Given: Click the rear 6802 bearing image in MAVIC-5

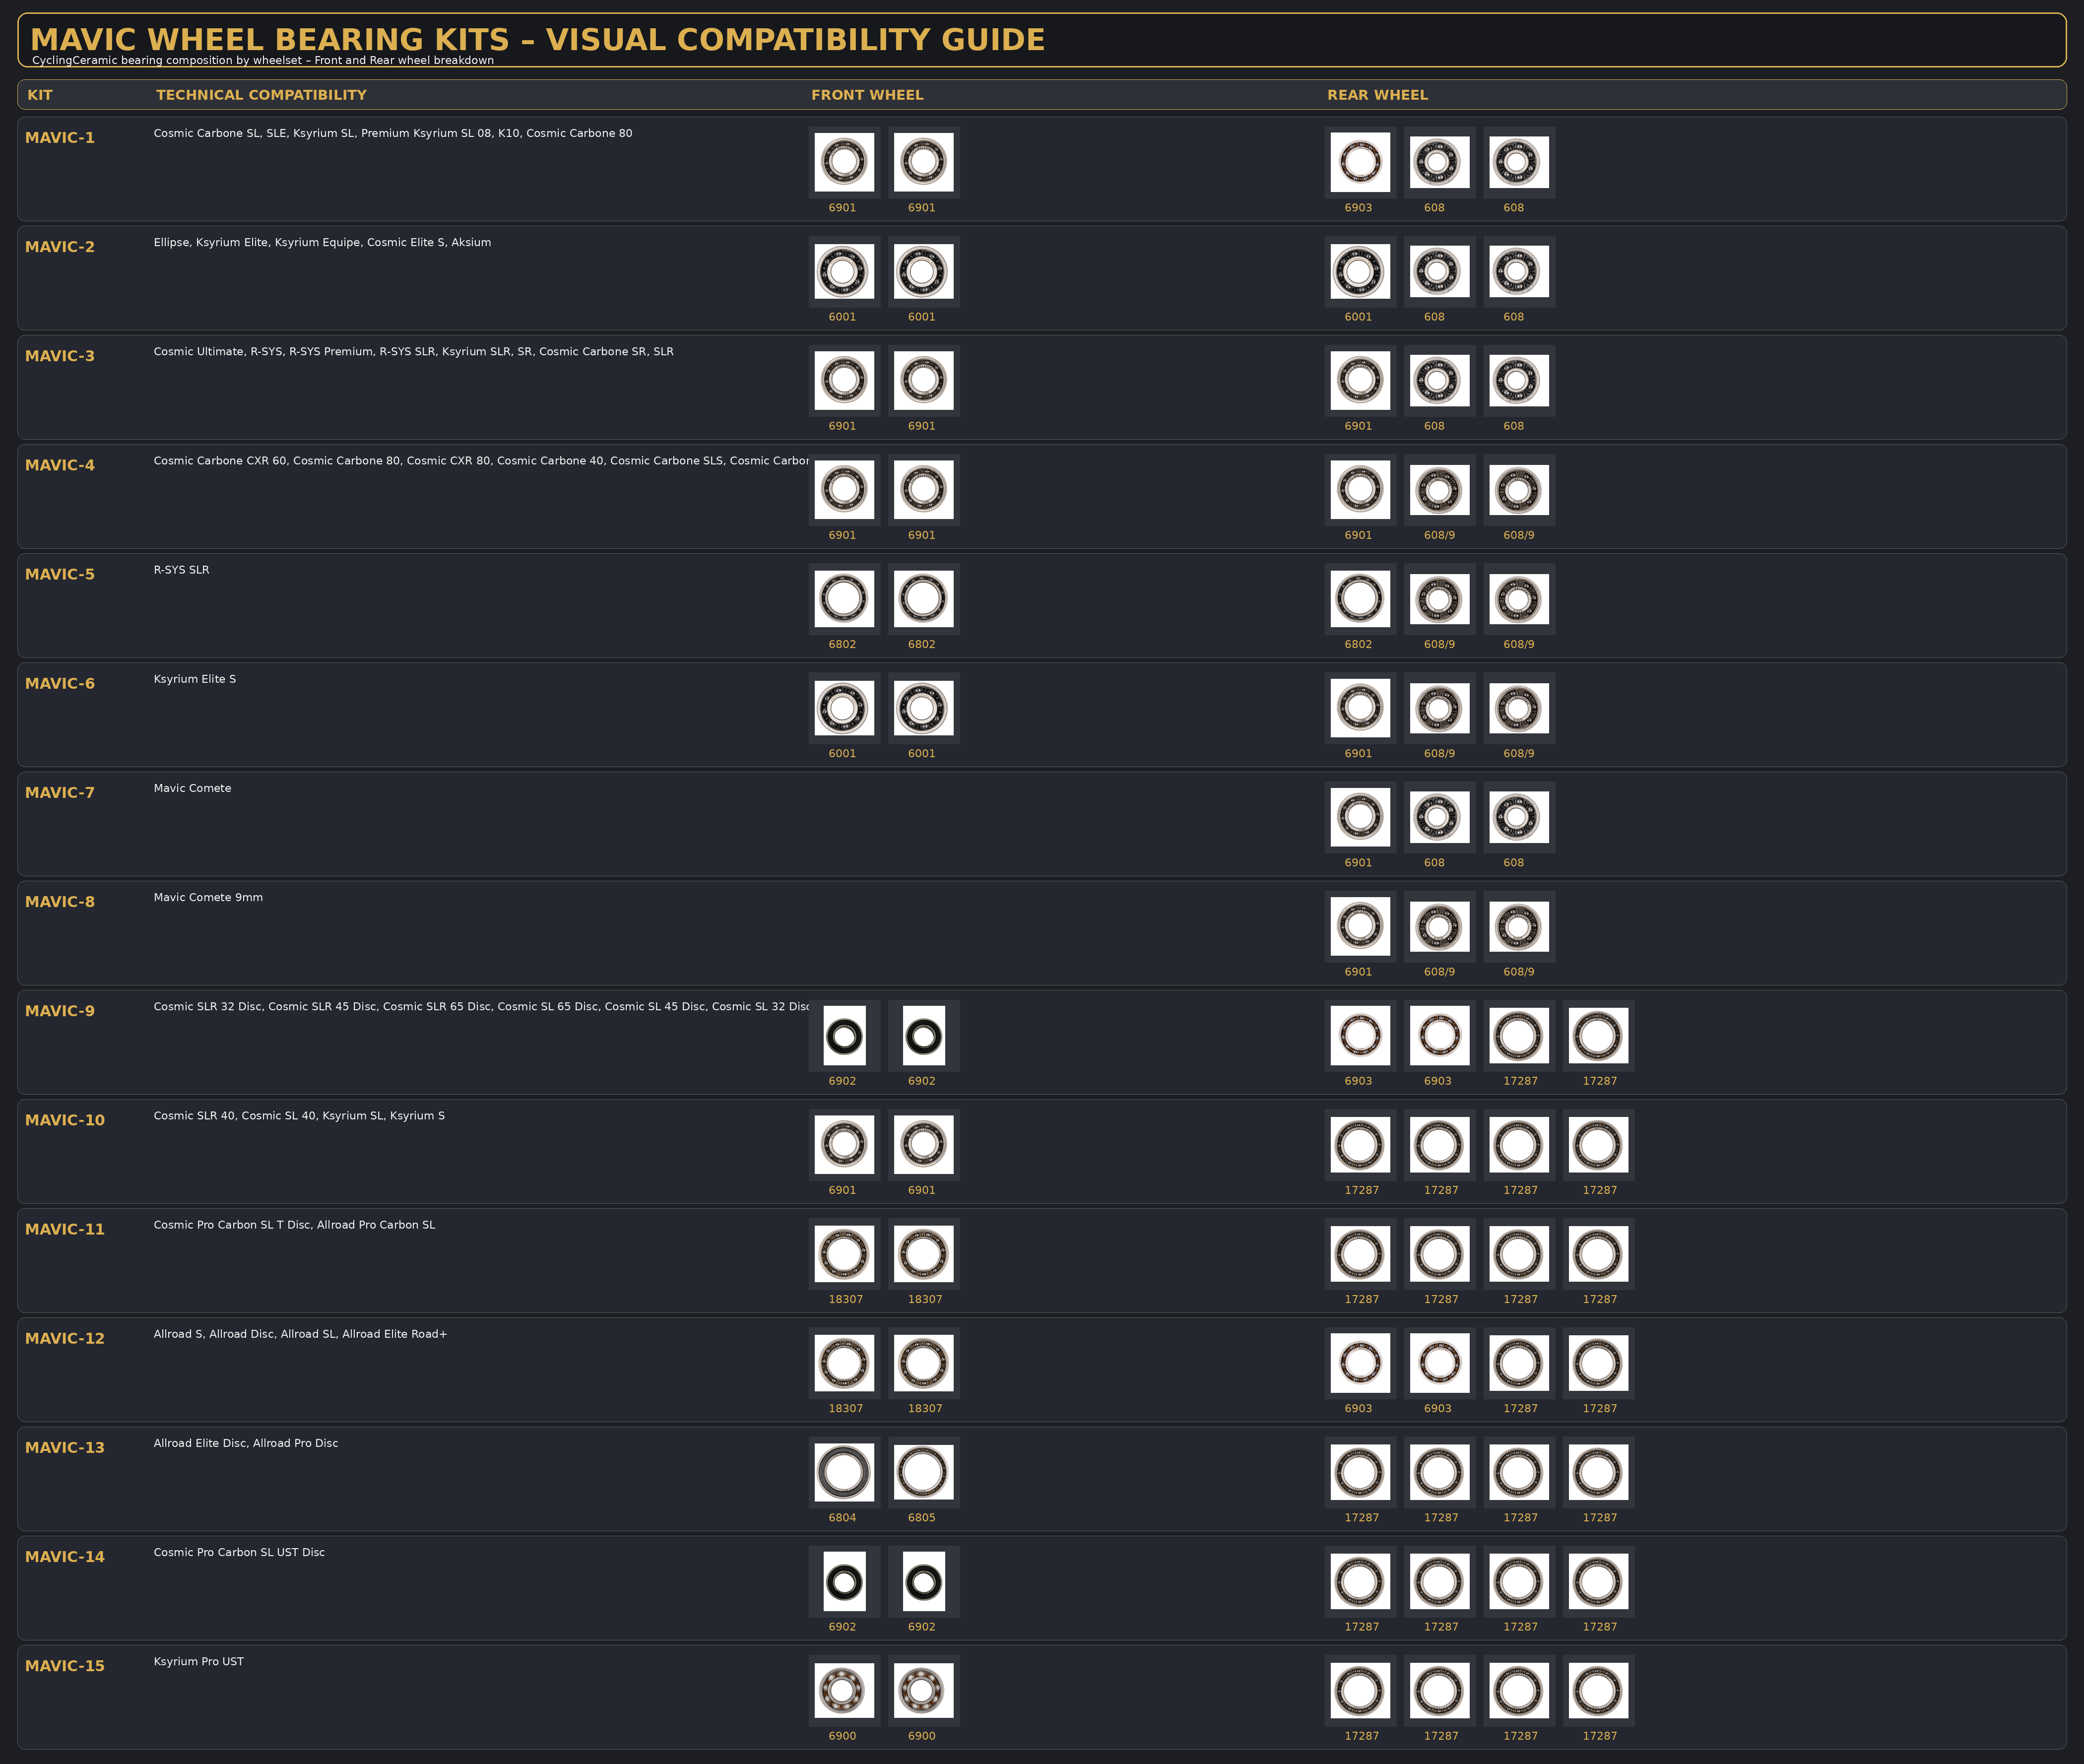Looking at the screenshot, I should pyautogui.click(x=1360, y=598).
